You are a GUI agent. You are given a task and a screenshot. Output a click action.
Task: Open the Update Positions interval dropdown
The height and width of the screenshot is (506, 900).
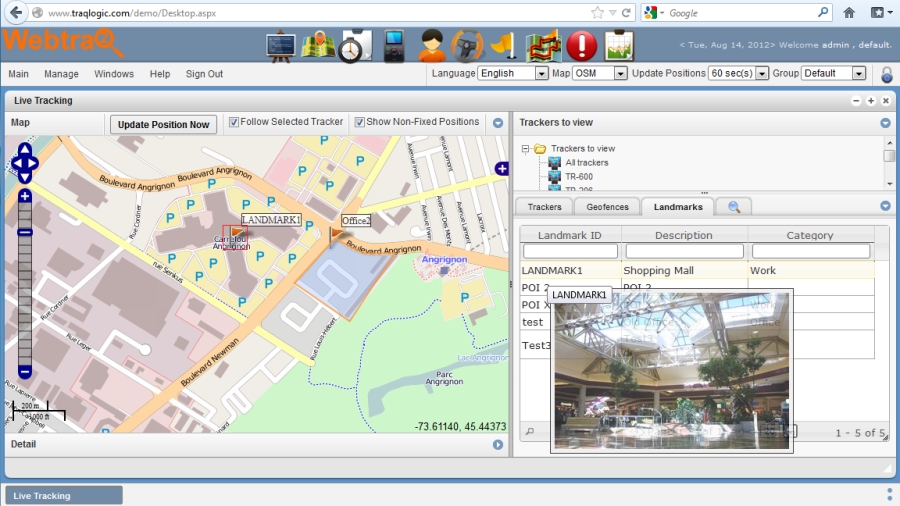pyautogui.click(x=738, y=73)
